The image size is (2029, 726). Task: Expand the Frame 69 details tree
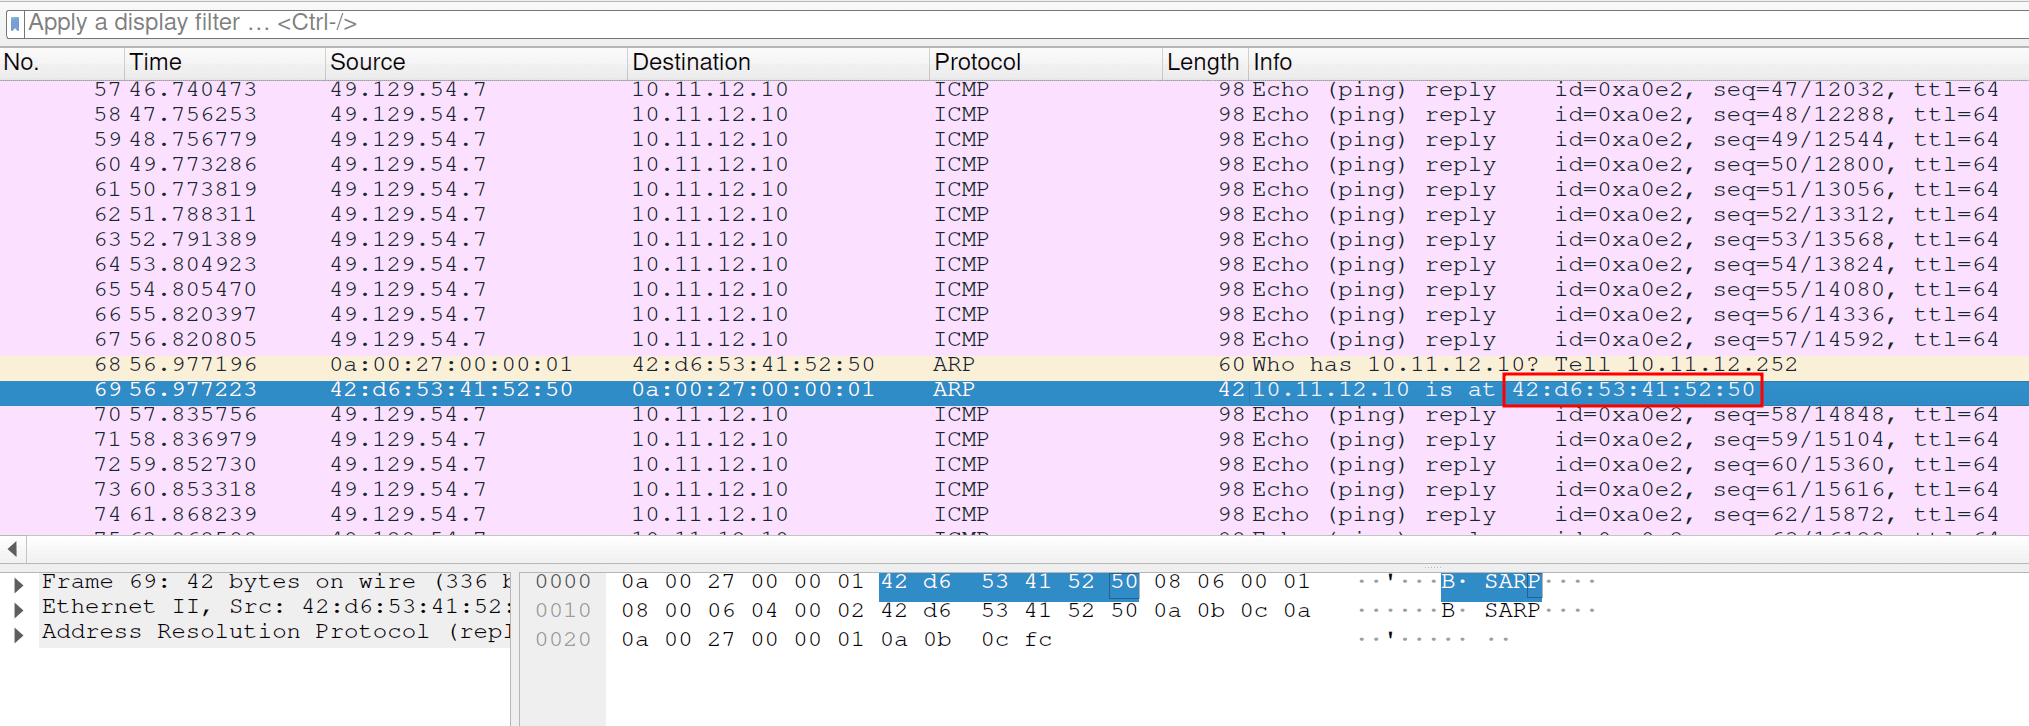(x=18, y=584)
